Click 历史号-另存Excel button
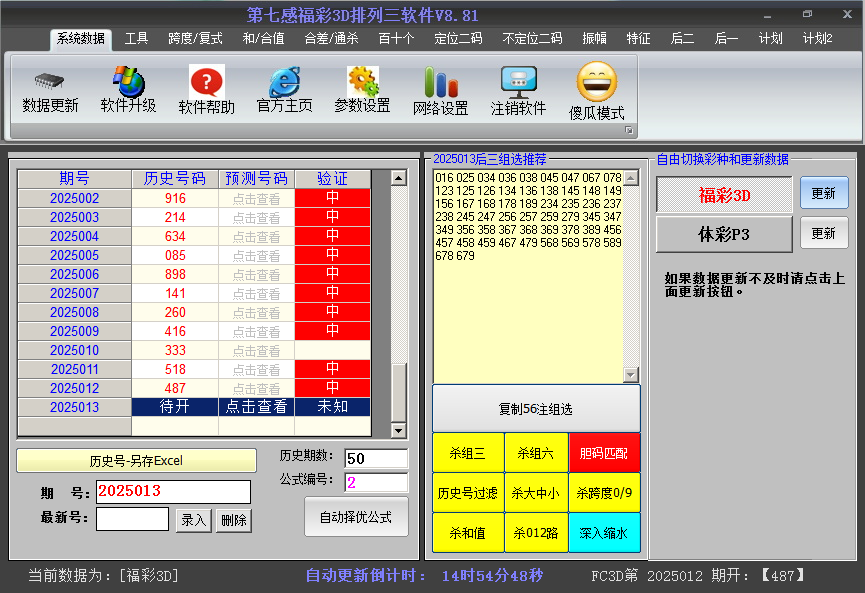The image size is (865, 593). click(136, 461)
